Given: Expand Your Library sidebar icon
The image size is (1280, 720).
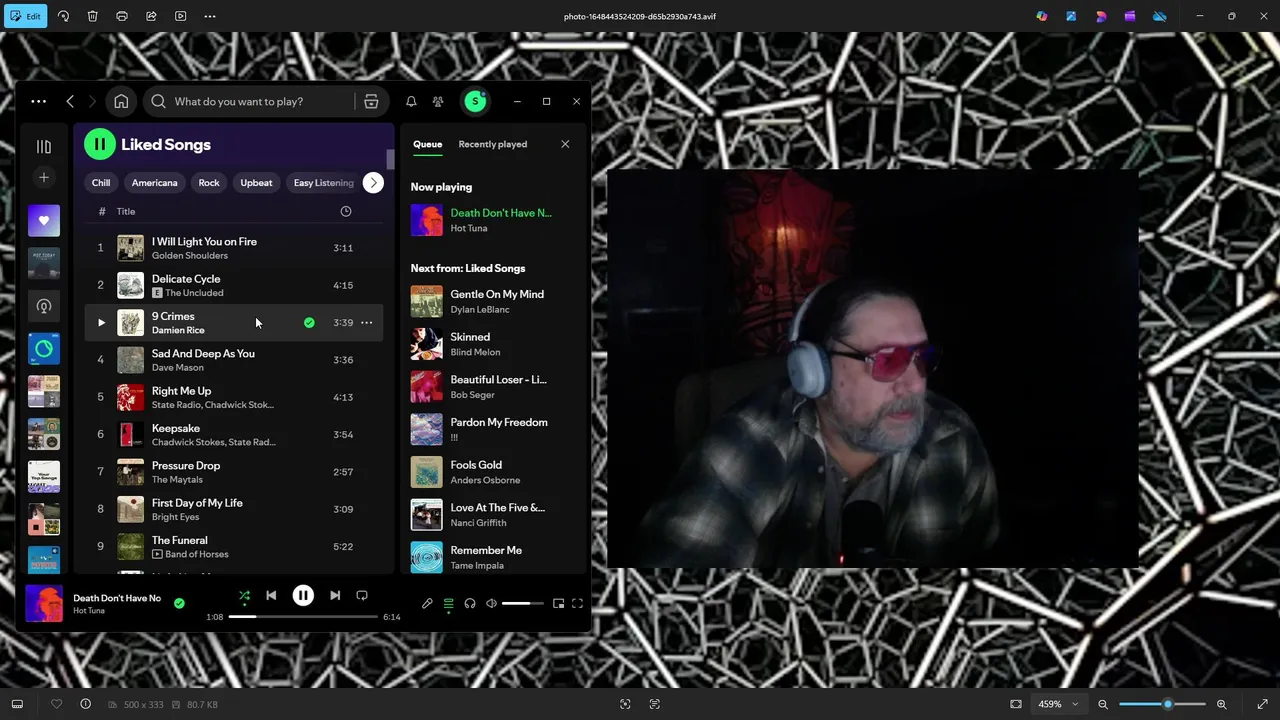Looking at the screenshot, I should tap(44, 146).
